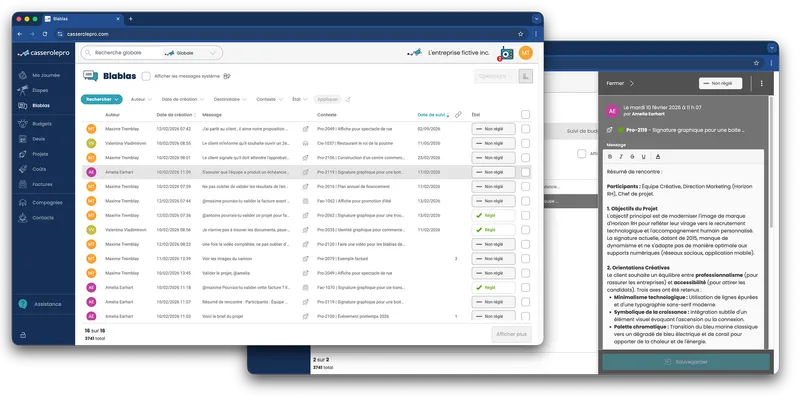Open the Assistance help icon
Screen dimensions: 800x401
tap(22, 304)
